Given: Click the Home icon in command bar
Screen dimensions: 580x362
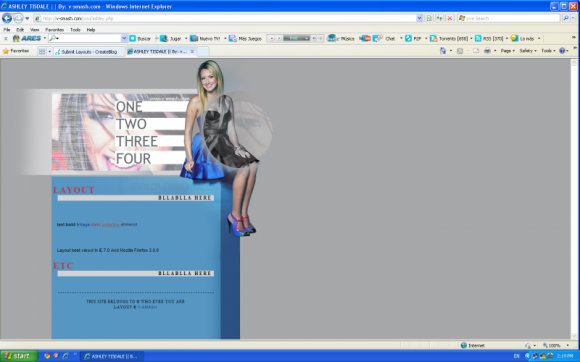Looking at the screenshot, I should [x=443, y=51].
